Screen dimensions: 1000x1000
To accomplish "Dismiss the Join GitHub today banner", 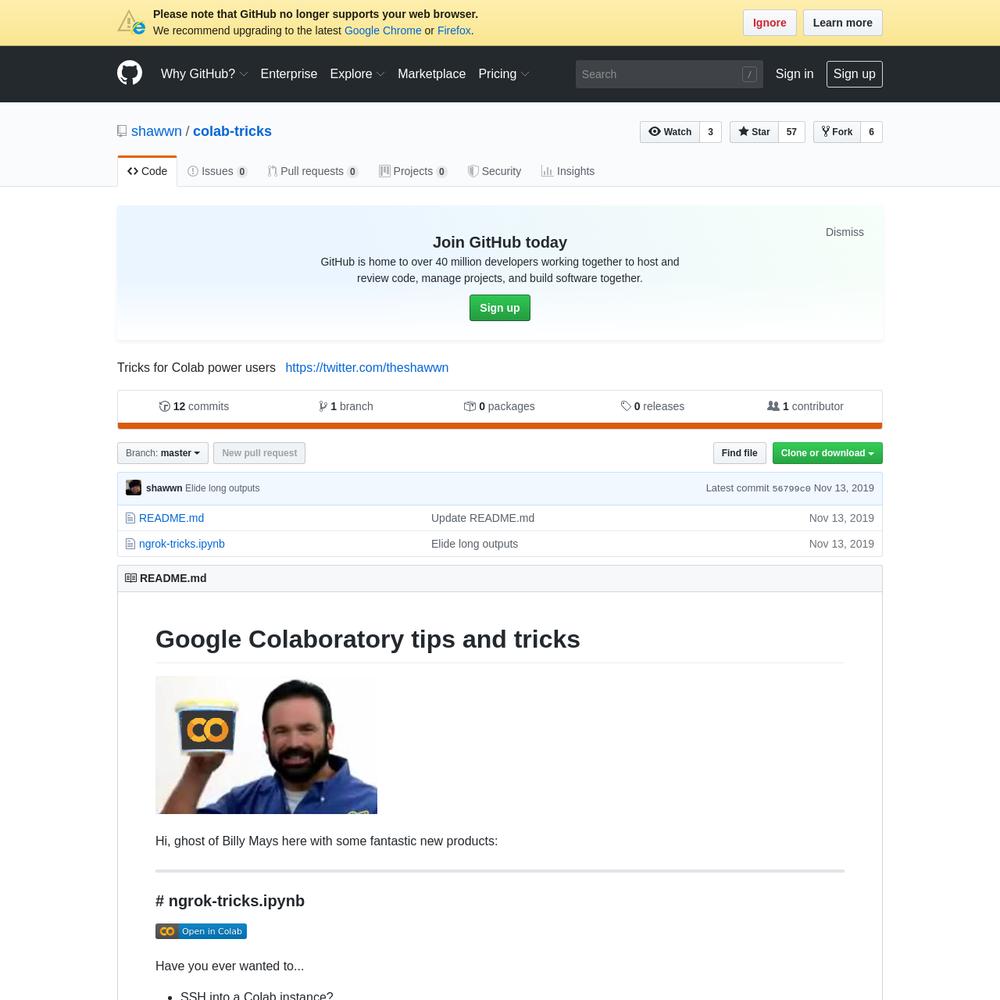I will tap(844, 232).
